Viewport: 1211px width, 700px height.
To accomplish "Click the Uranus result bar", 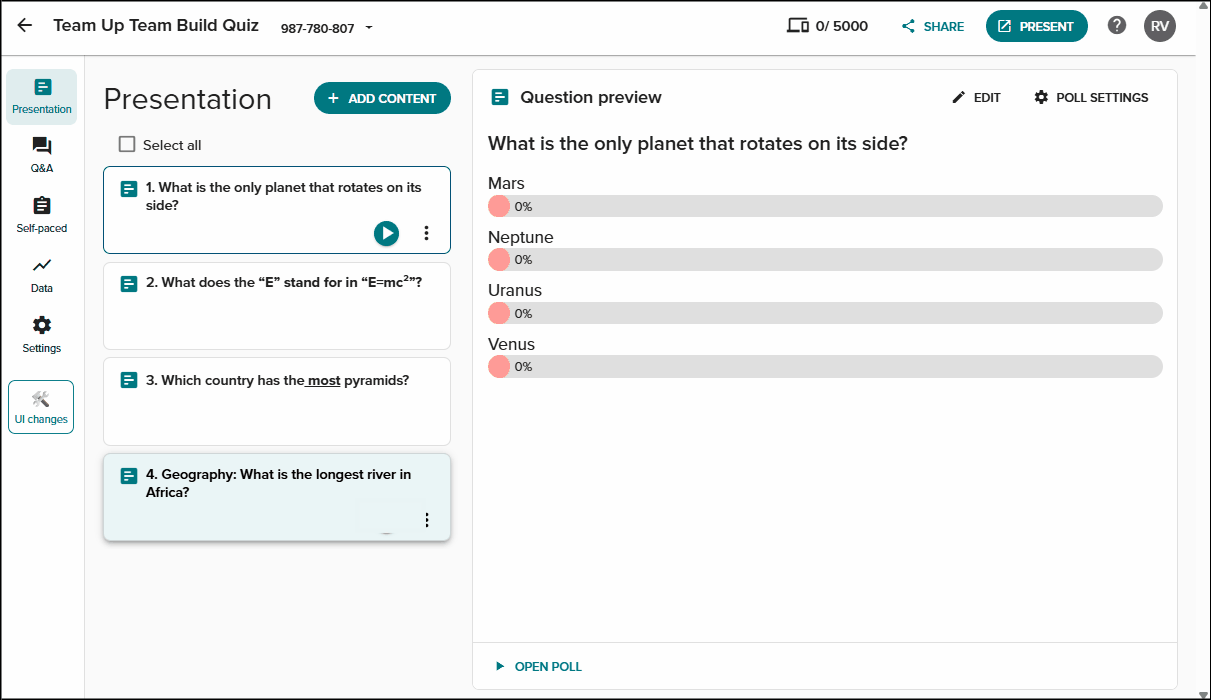I will click(825, 313).
